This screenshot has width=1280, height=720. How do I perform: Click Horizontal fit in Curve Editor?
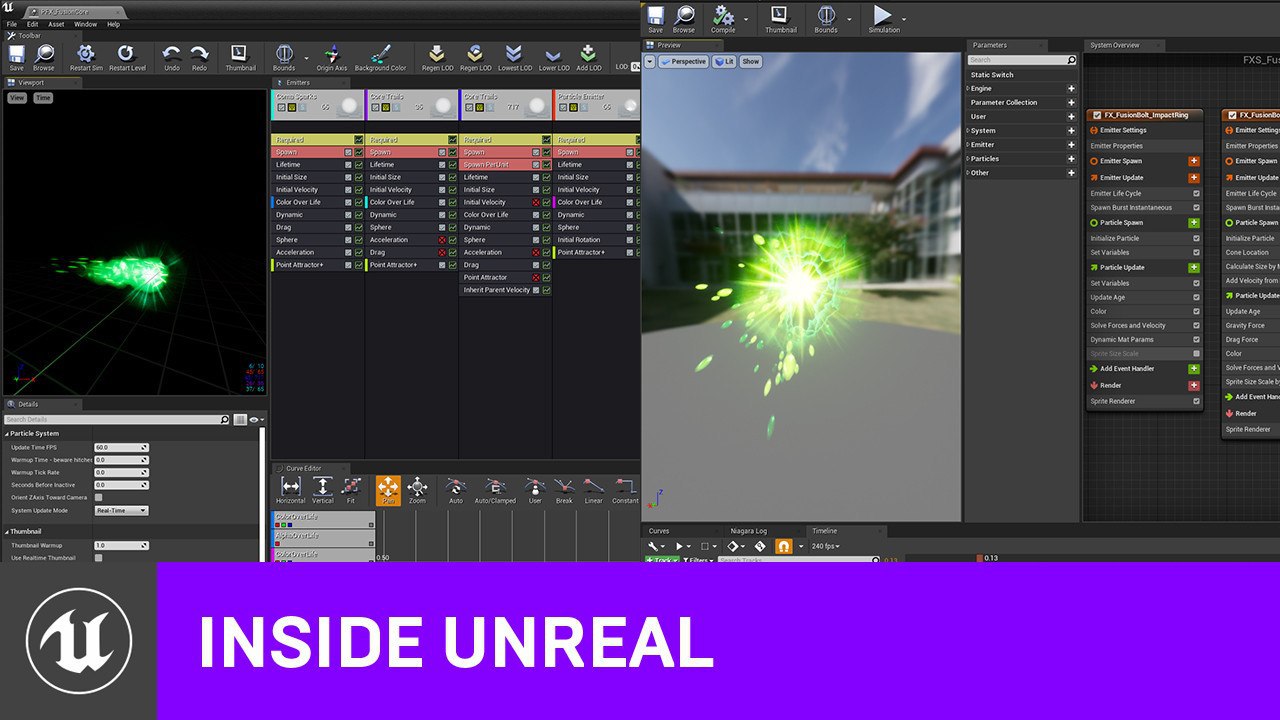coord(290,490)
